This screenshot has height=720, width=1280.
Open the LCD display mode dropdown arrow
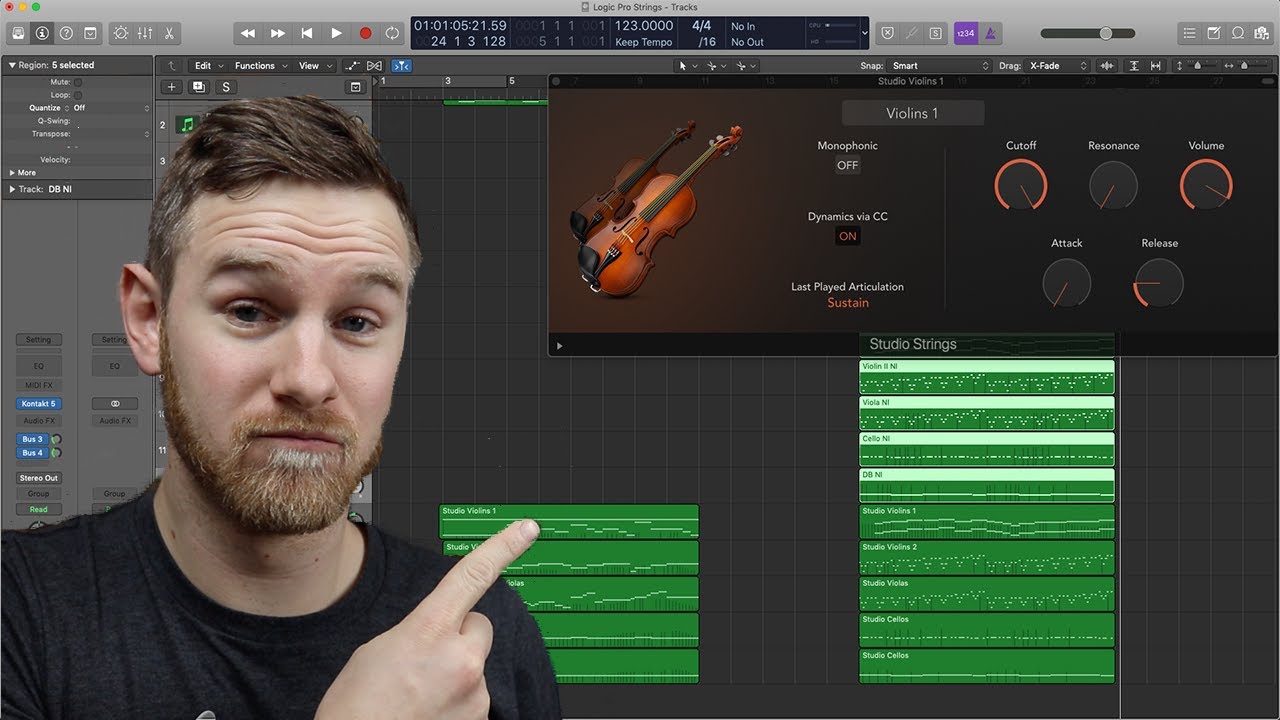click(864, 33)
